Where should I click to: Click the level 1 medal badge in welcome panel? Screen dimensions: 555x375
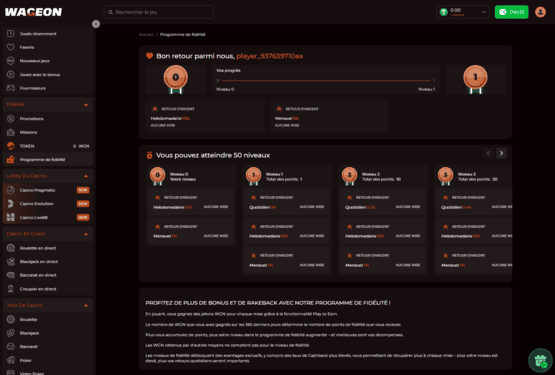click(x=475, y=79)
